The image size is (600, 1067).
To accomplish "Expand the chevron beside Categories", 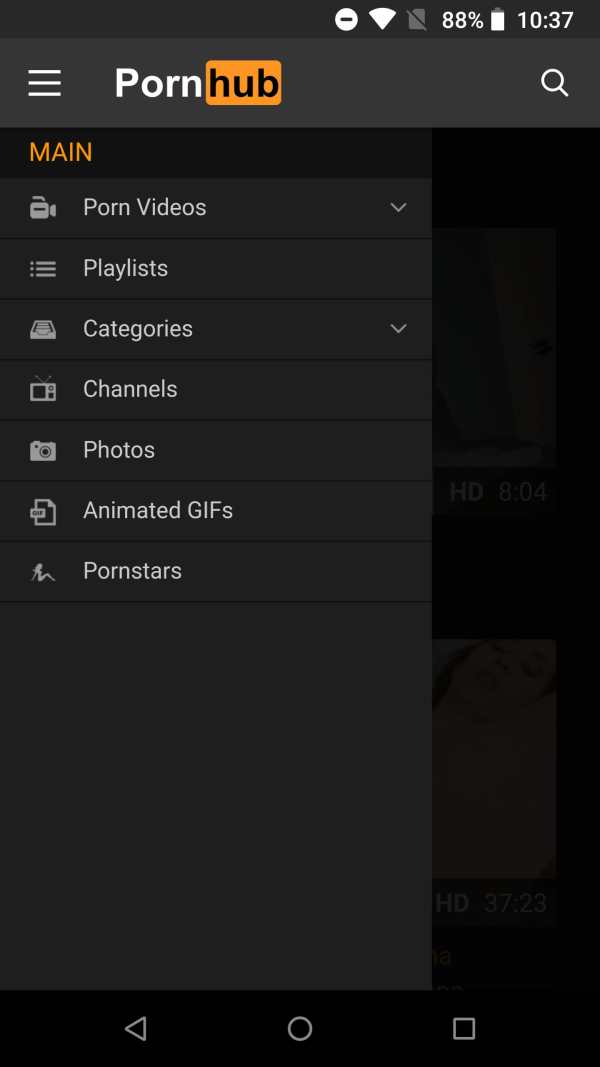I will tap(399, 329).
